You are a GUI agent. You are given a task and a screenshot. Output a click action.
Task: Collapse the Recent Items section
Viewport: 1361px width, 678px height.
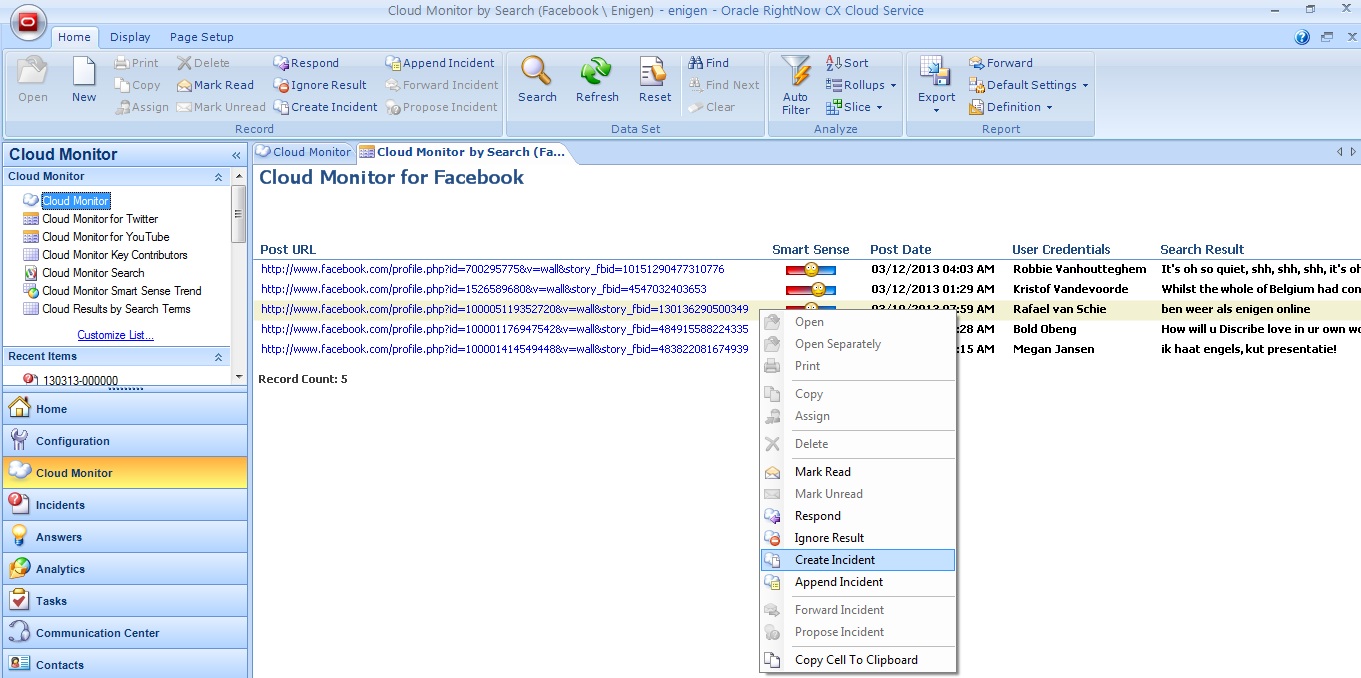pos(218,357)
